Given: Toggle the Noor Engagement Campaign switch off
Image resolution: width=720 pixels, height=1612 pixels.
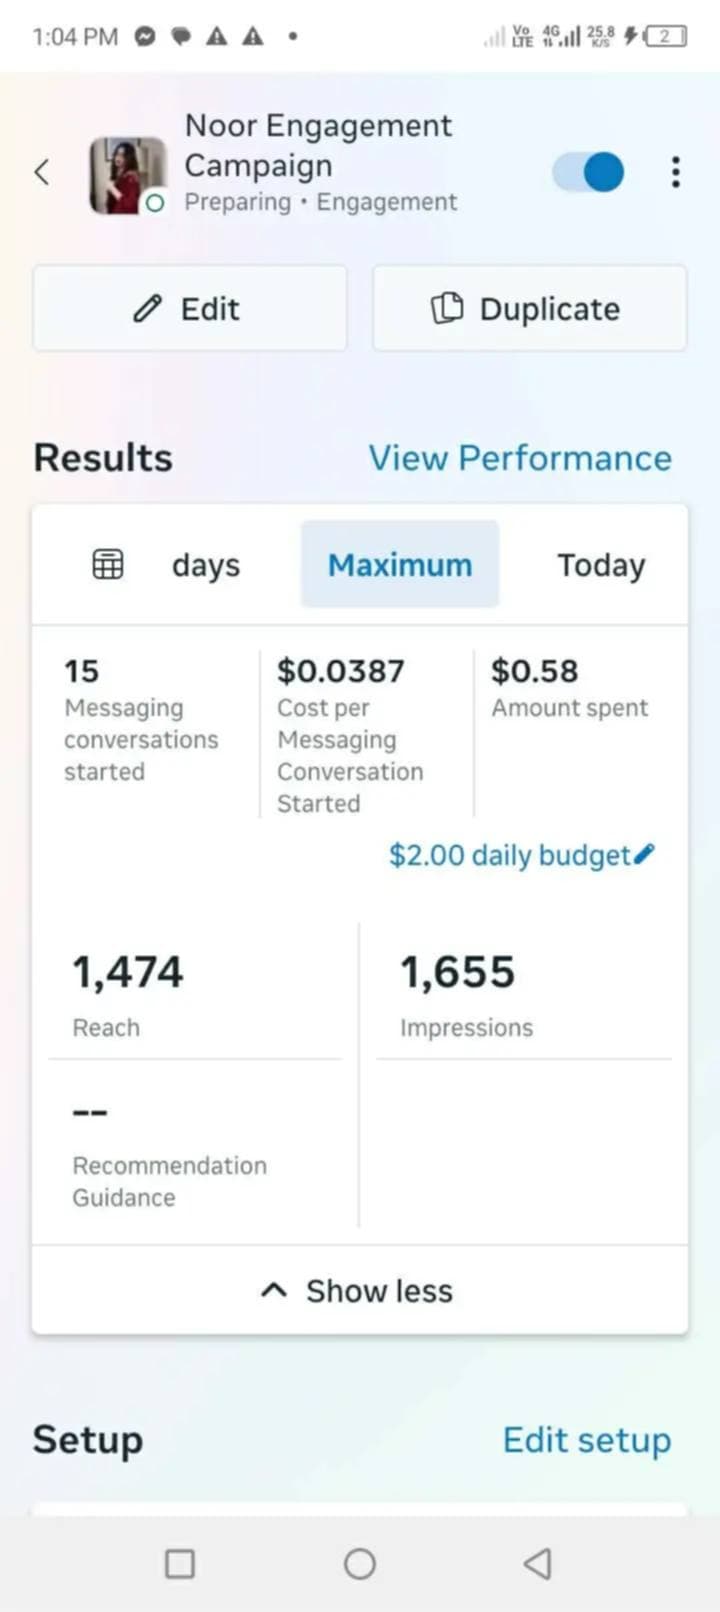Looking at the screenshot, I should 589,172.
